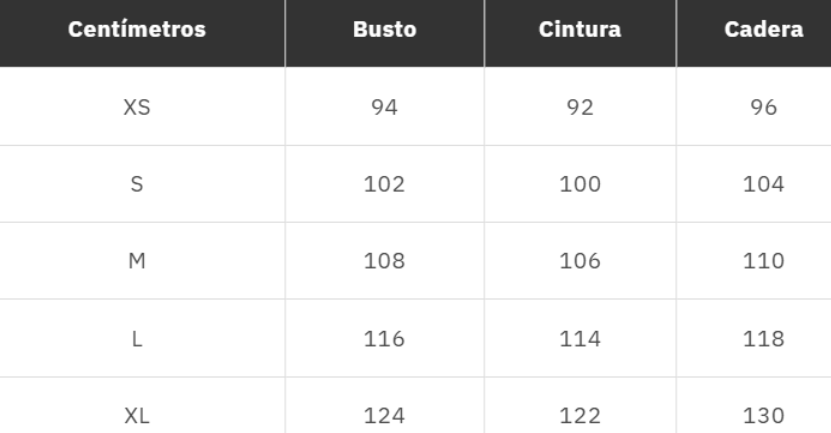Click the L Cintura value 114
Image resolution: width=831 pixels, height=433 pixels.
[580, 339]
